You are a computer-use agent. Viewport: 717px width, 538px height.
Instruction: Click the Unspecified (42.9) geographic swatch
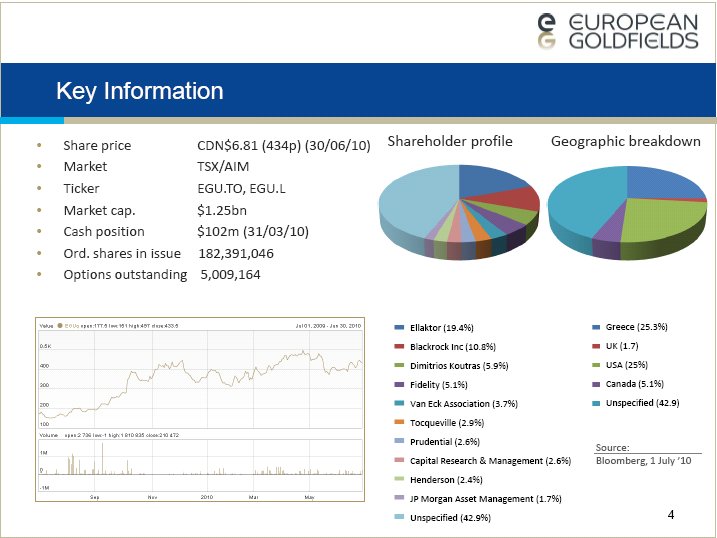(596, 403)
